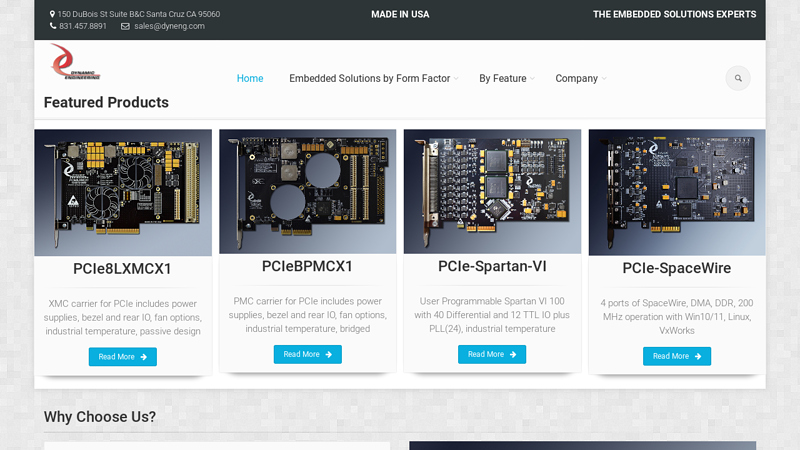Click the MADE IN USA text

(x=400, y=14)
